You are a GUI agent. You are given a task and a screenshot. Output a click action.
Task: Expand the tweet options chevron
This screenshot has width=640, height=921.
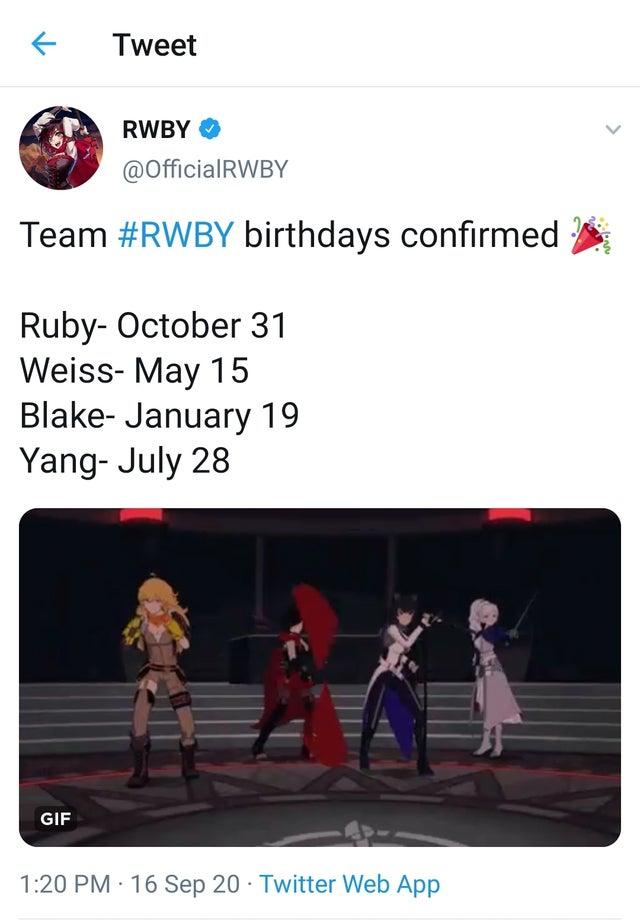(x=612, y=129)
